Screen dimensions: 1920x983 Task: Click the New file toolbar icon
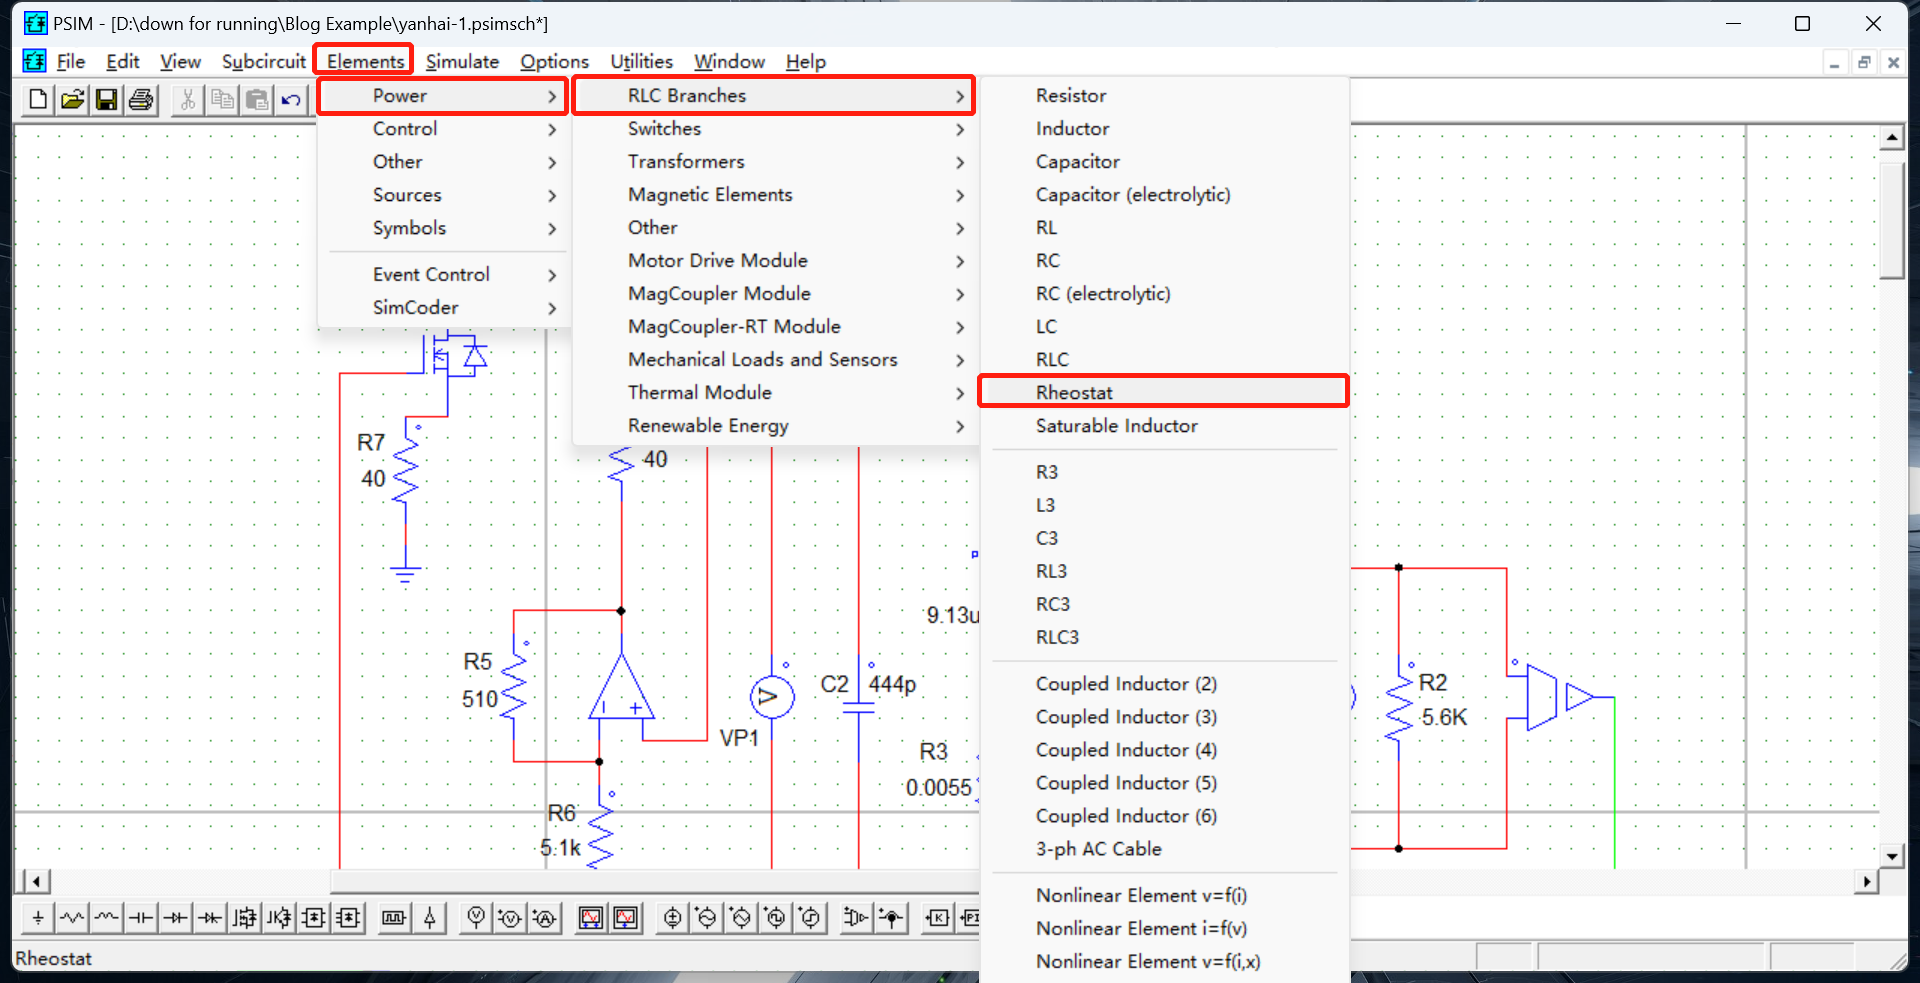pyautogui.click(x=38, y=100)
